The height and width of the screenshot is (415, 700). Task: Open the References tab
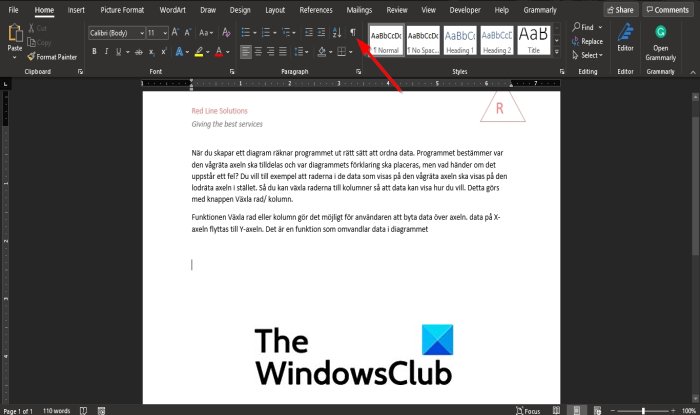click(316, 10)
